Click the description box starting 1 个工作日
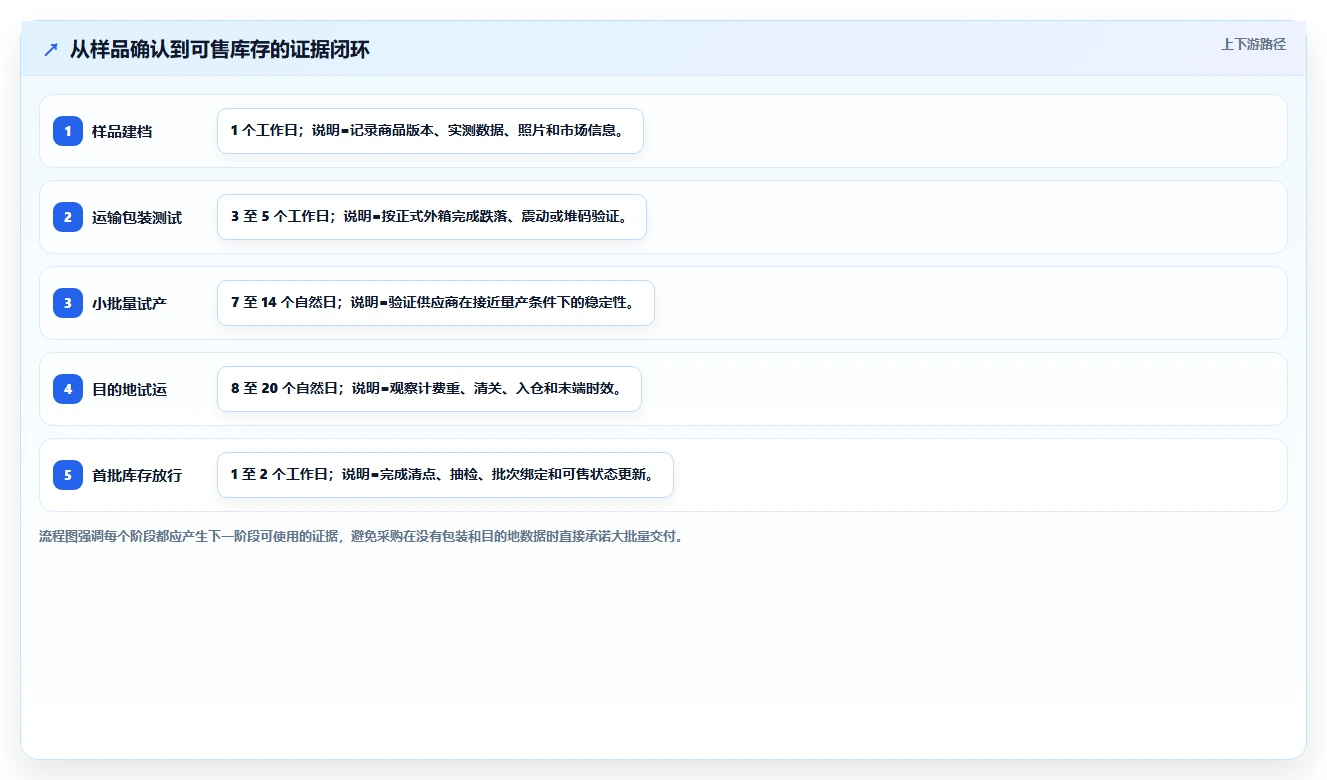Image resolution: width=1327 pixels, height=780 pixels. pos(430,131)
